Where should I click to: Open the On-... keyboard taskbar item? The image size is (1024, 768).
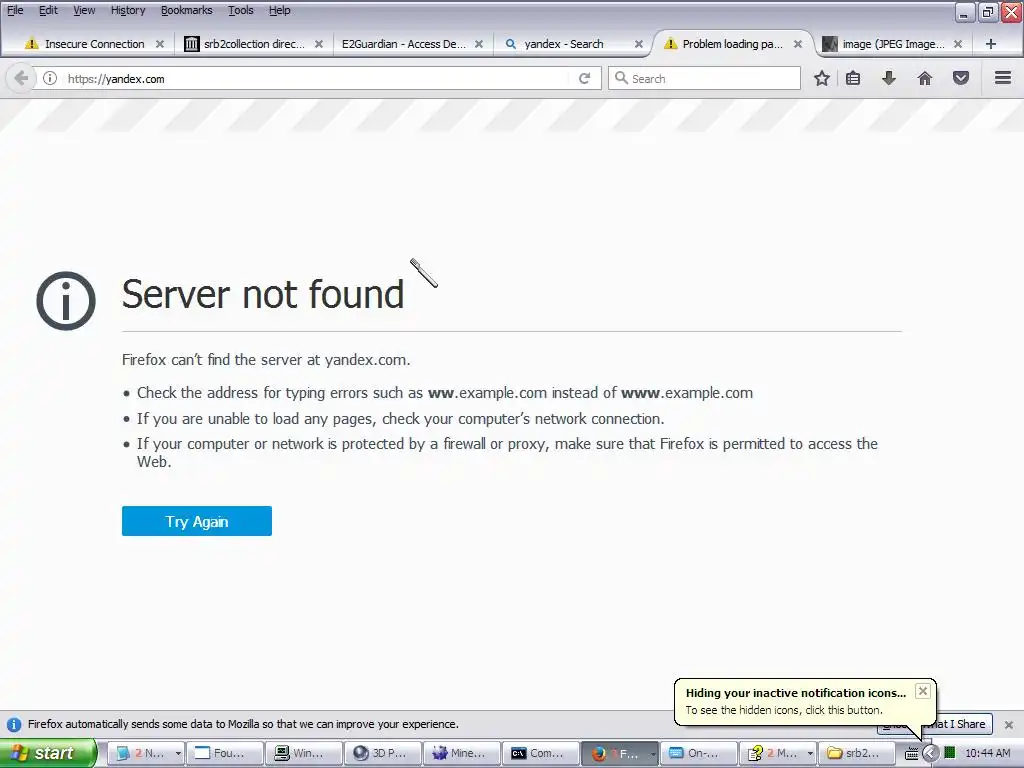699,753
